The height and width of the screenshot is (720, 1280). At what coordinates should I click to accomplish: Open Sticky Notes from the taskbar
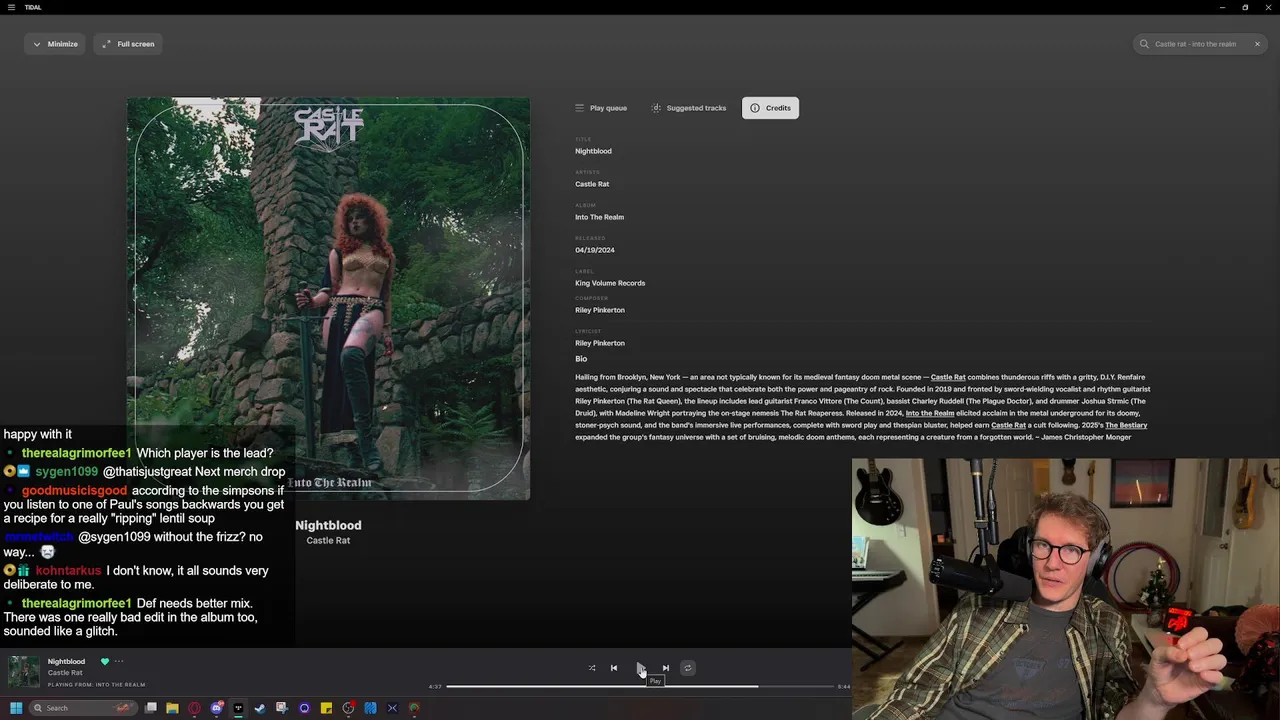click(x=326, y=708)
